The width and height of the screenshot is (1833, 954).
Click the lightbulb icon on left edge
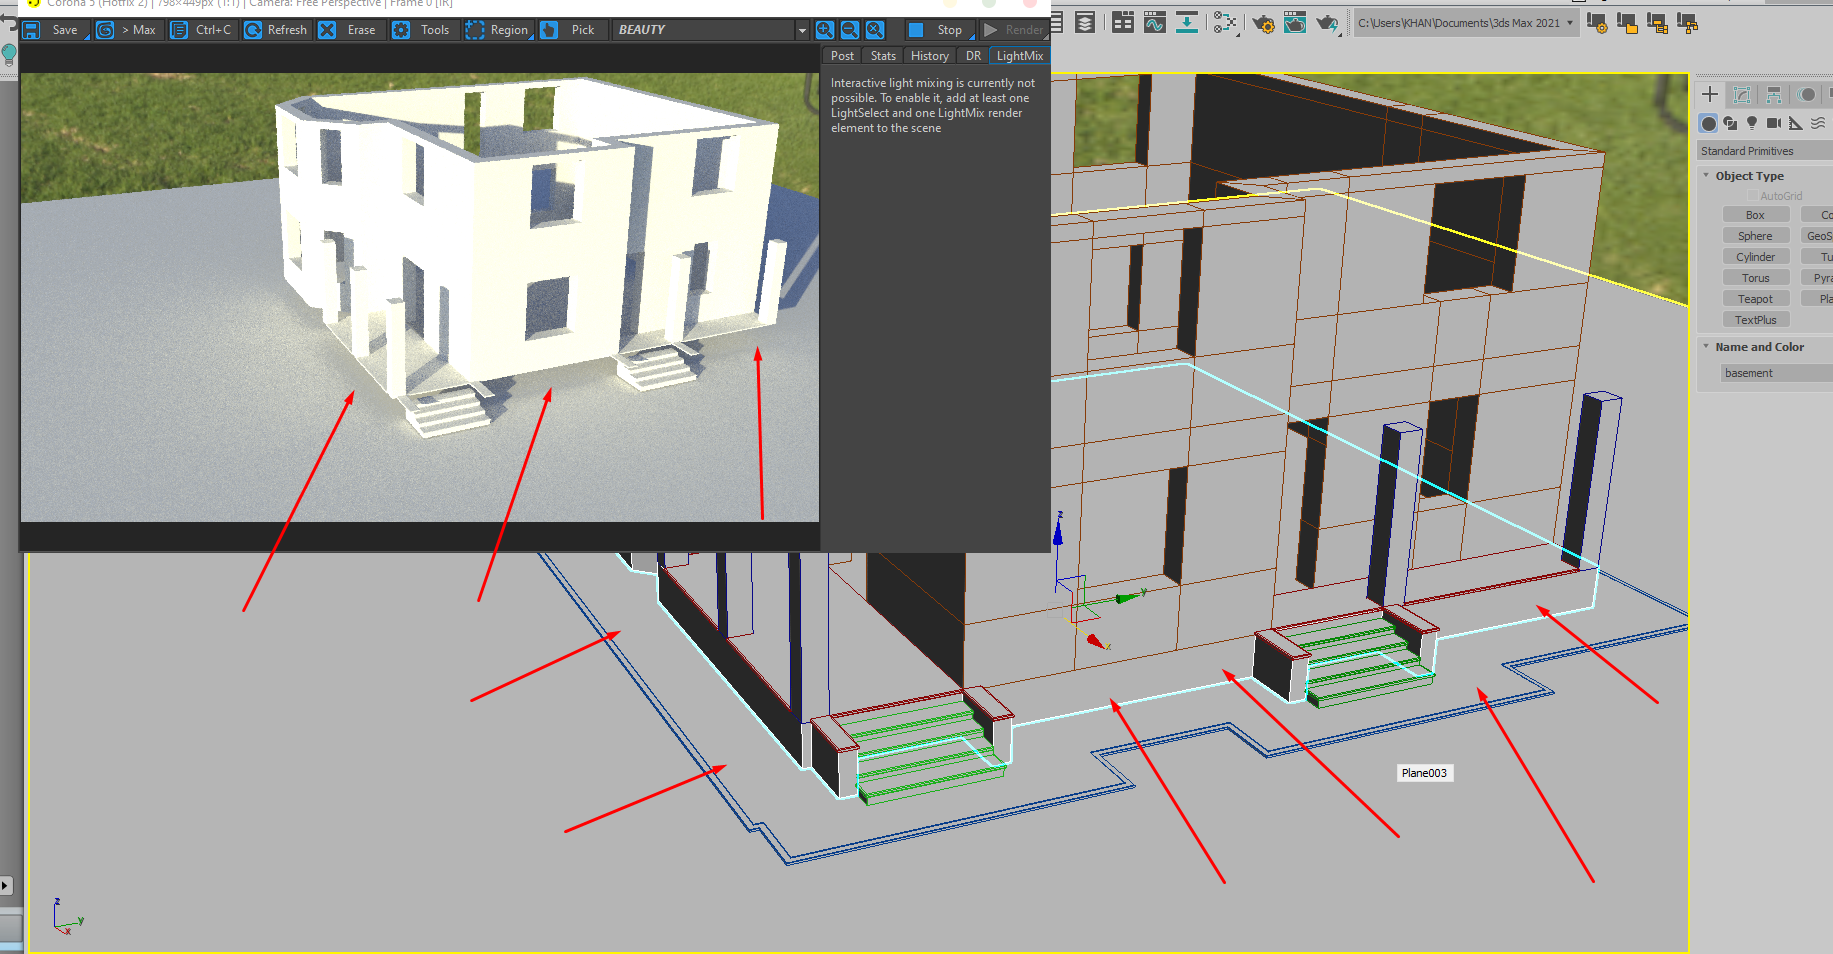point(9,54)
